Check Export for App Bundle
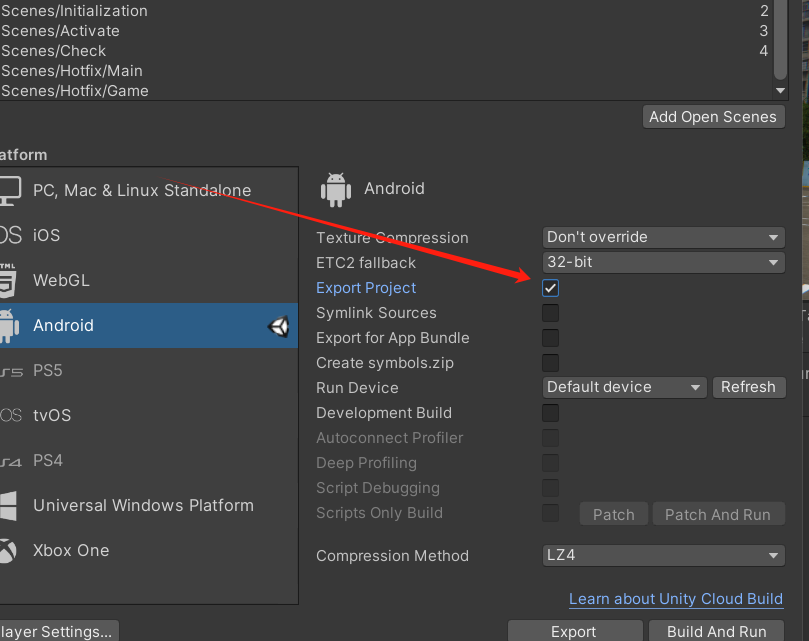 pyautogui.click(x=550, y=338)
